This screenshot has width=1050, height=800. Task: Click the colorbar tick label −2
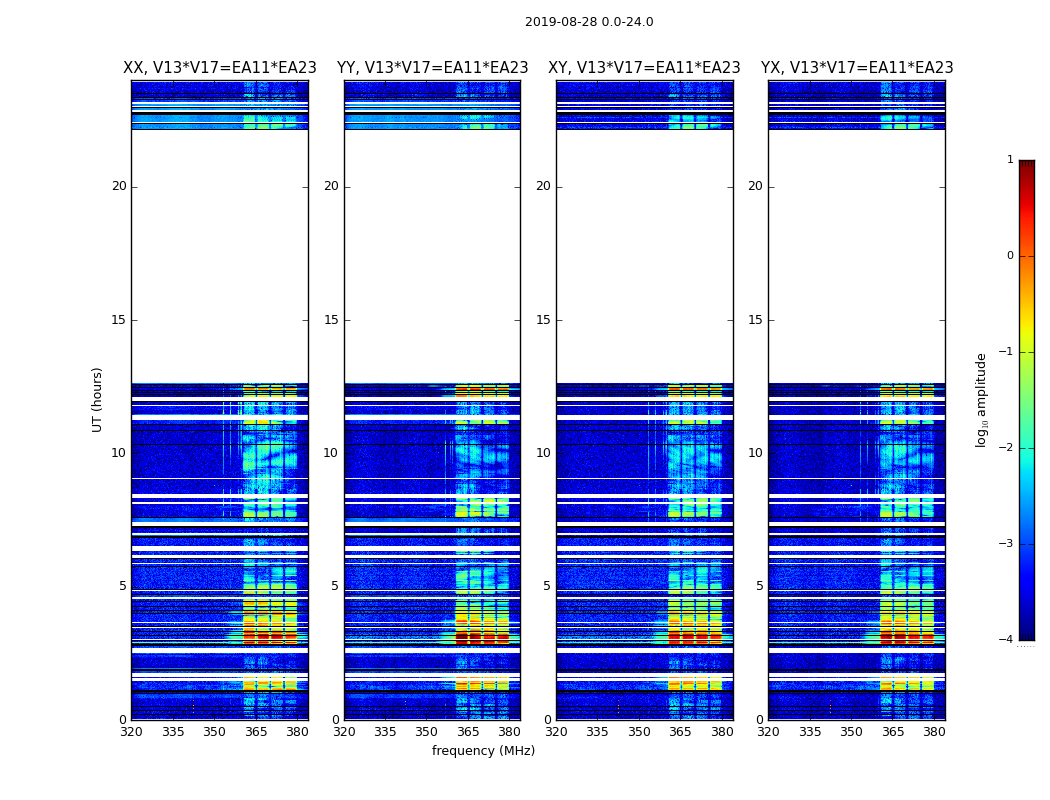1006,448
